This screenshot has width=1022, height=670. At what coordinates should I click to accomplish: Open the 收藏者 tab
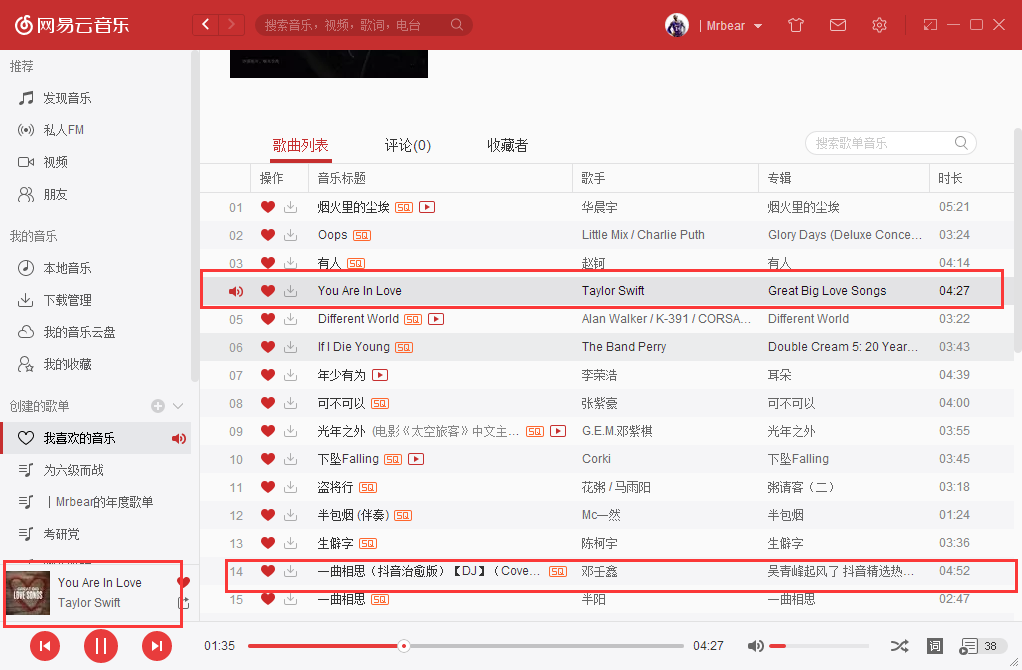[x=507, y=146]
